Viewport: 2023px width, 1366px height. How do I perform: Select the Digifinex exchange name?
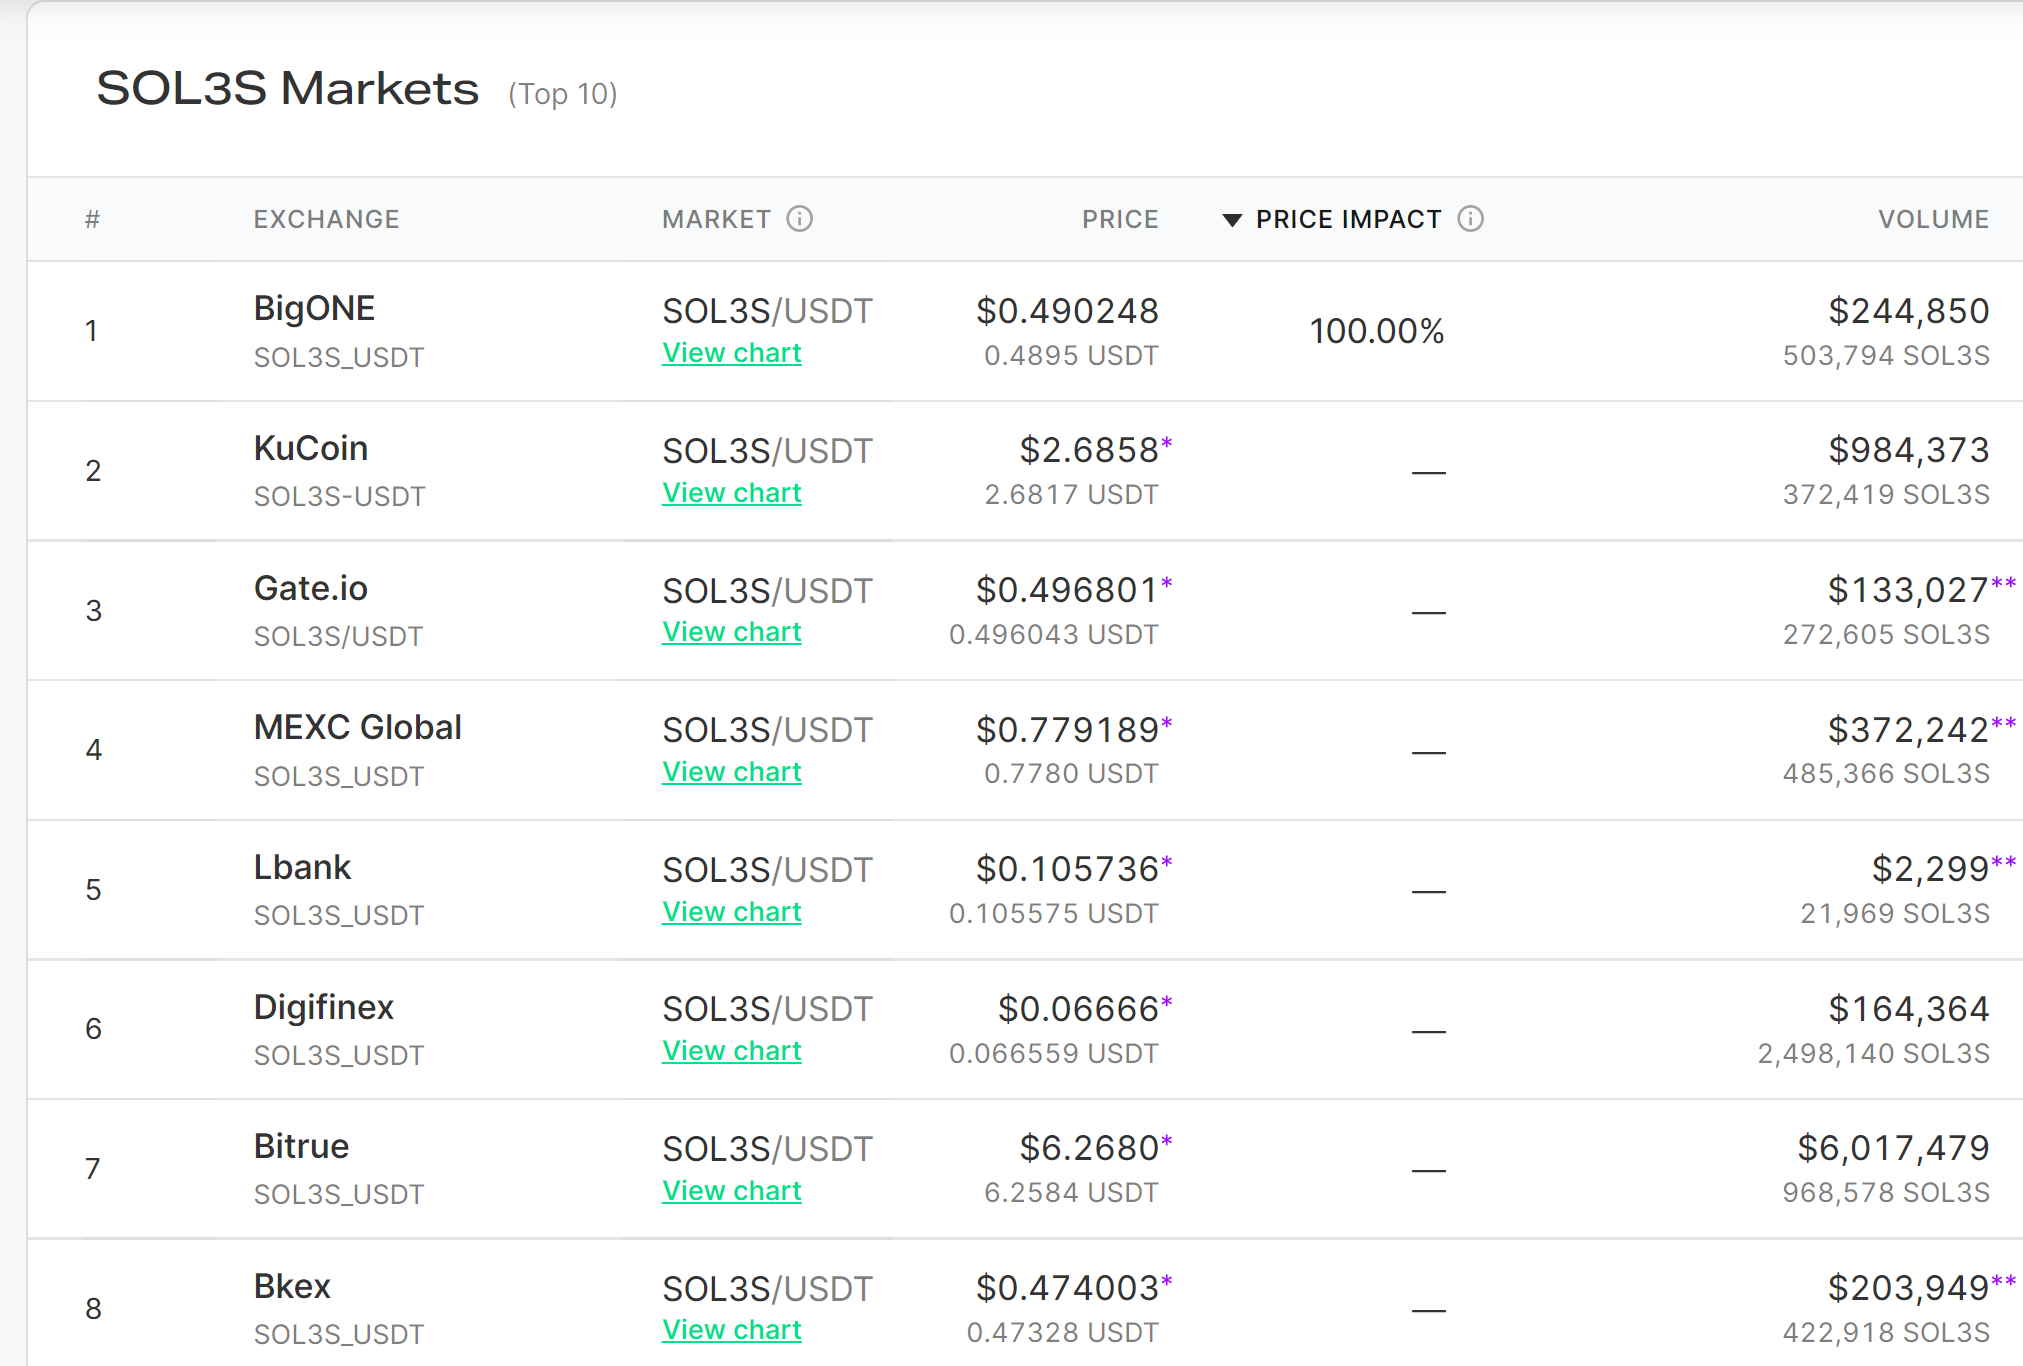tap(324, 1007)
